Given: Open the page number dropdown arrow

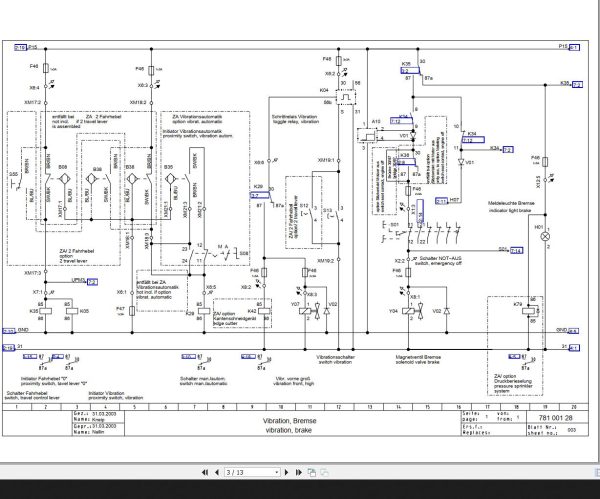Looking at the screenshot, I should tap(277, 473).
